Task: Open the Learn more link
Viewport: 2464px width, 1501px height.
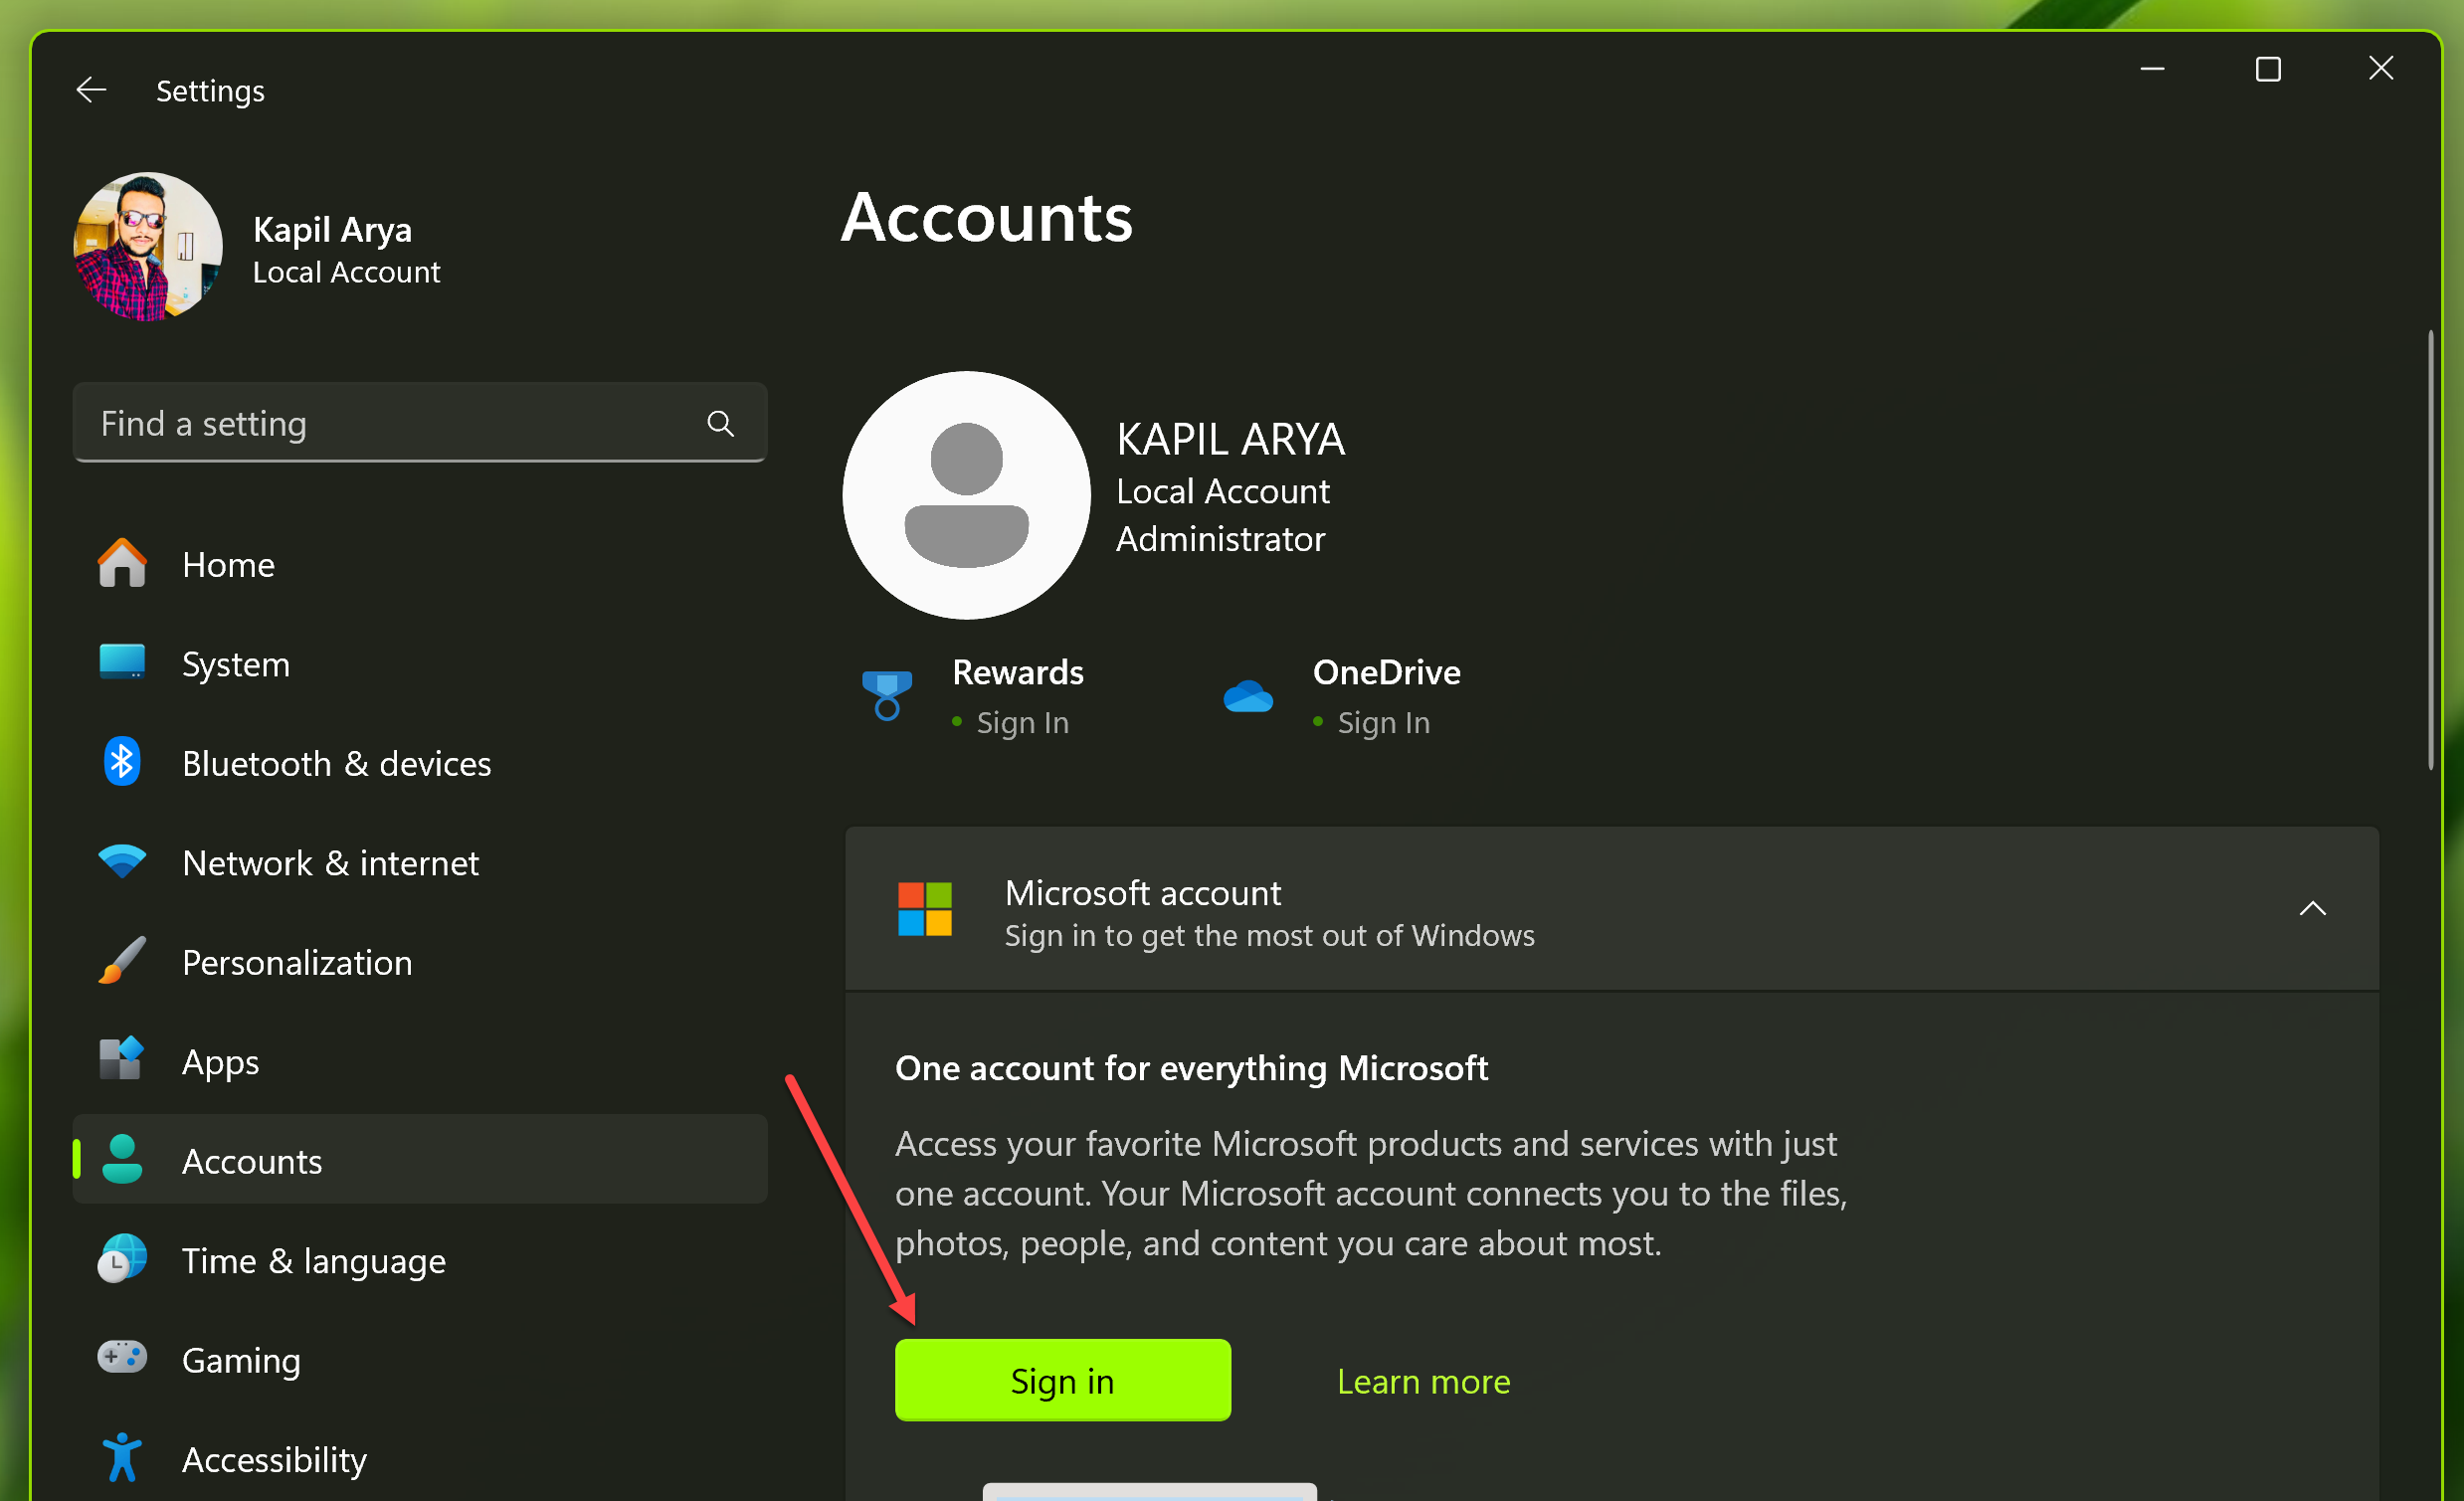Action: (1423, 1381)
